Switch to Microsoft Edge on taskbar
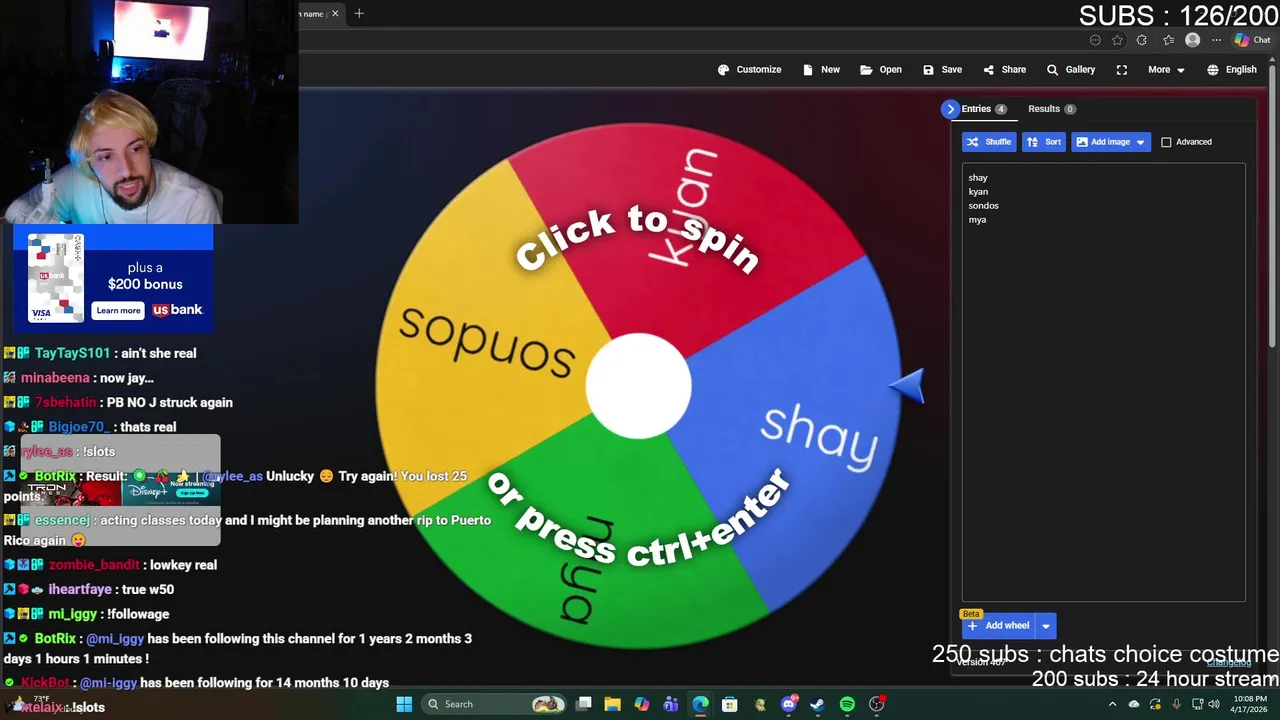The height and width of the screenshot is (720, 1280). coord(700,704)
